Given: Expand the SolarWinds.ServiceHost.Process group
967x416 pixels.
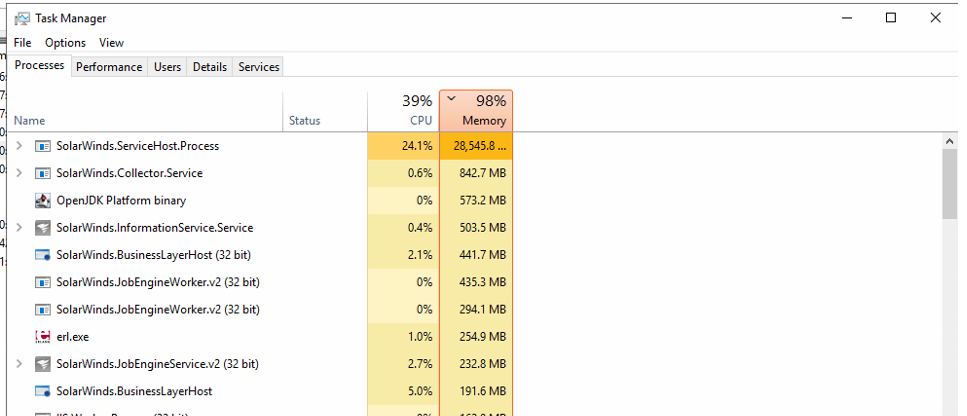Looking at the screenshot, I should click(x=19, y=146).
